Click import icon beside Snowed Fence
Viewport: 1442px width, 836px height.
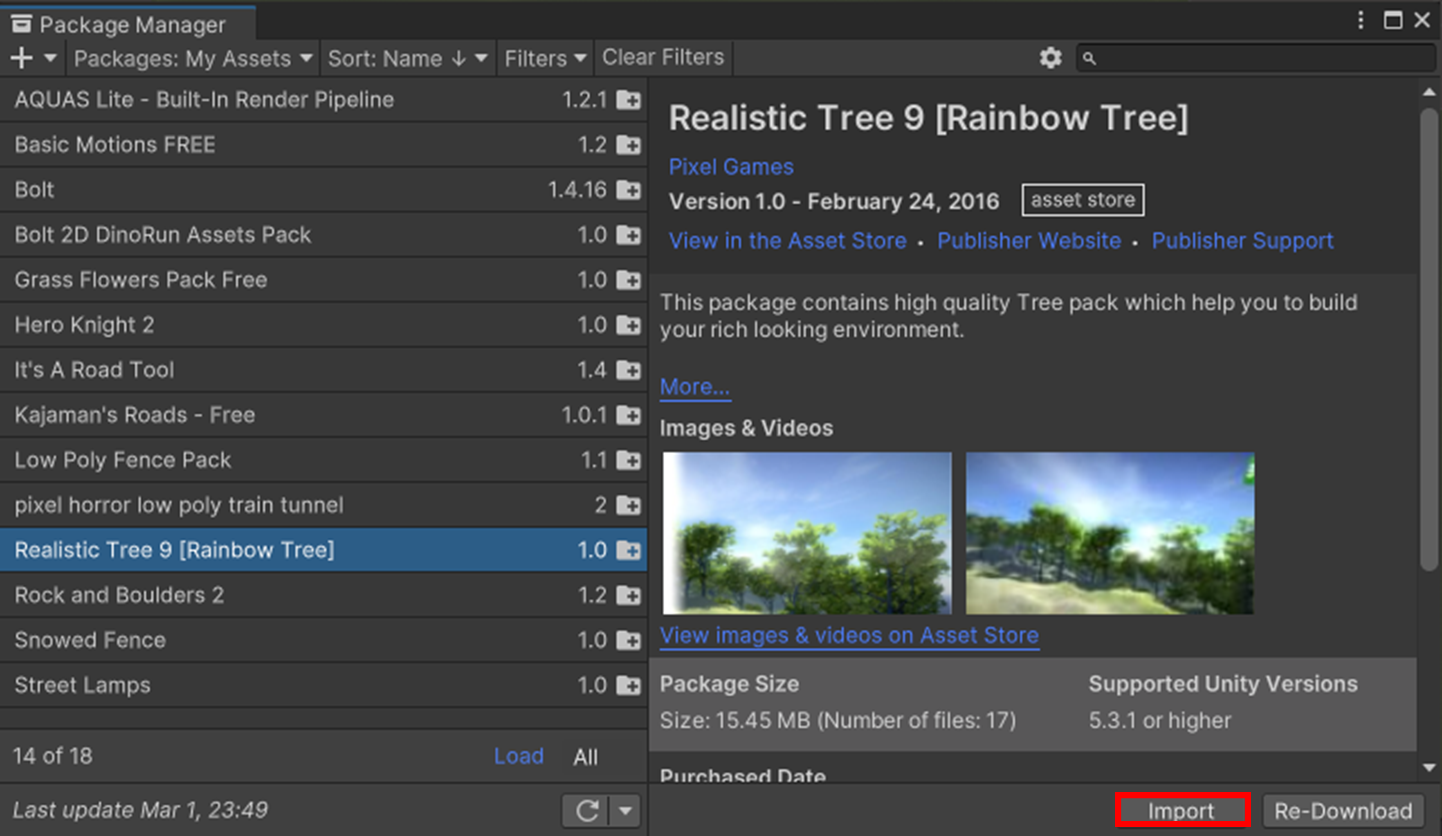[628, 640]
